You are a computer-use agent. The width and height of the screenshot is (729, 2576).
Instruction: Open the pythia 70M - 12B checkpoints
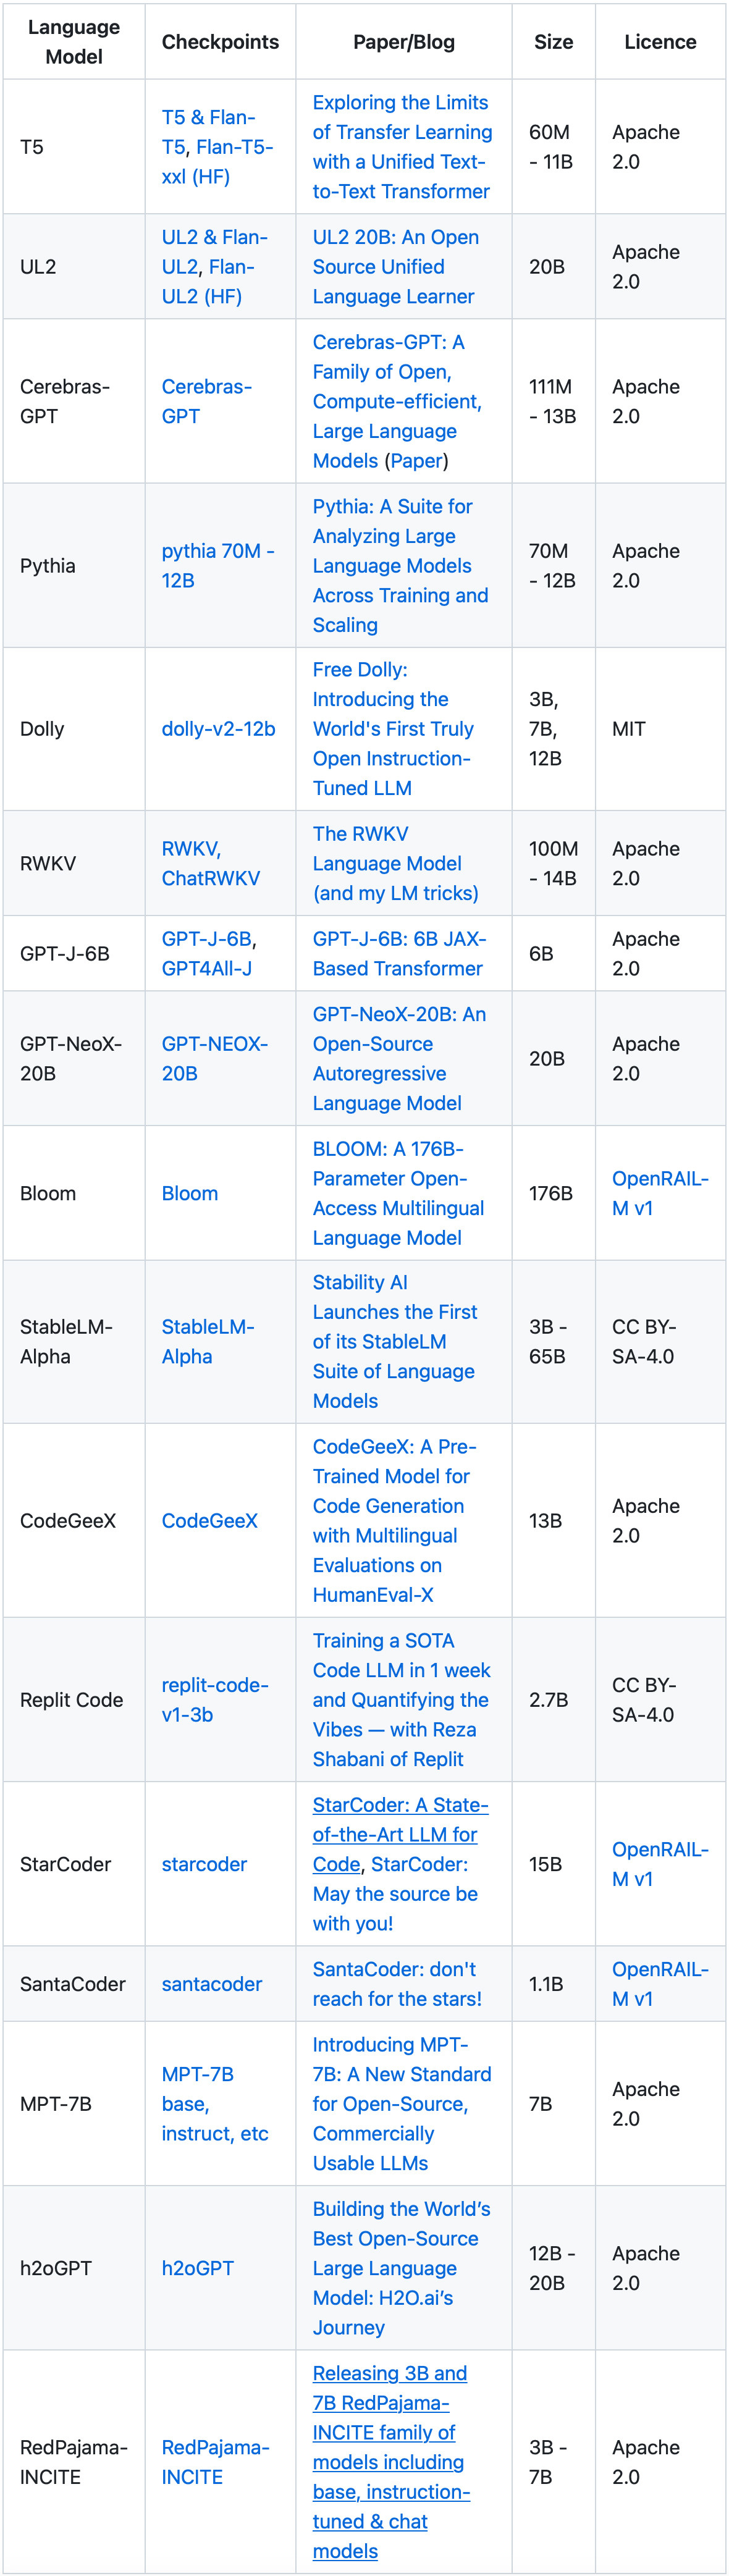click(217, 565)
